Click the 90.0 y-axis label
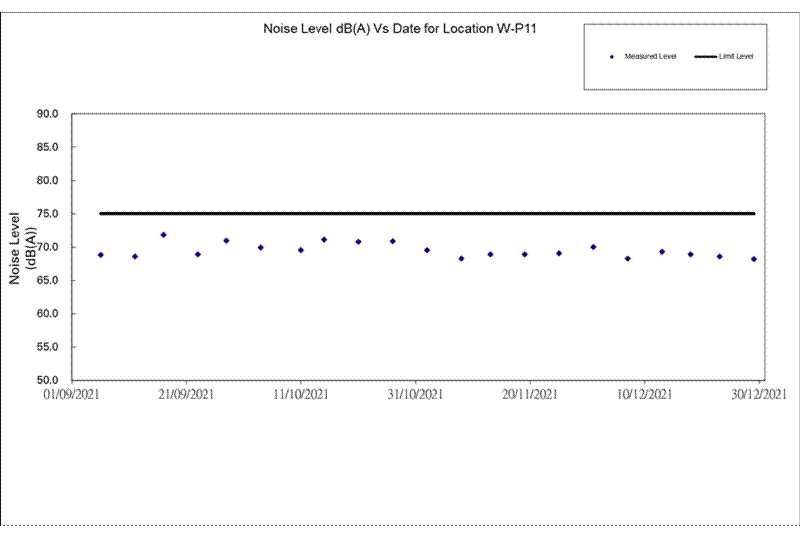This screenshot has width=803, height=540. [47, 114]
